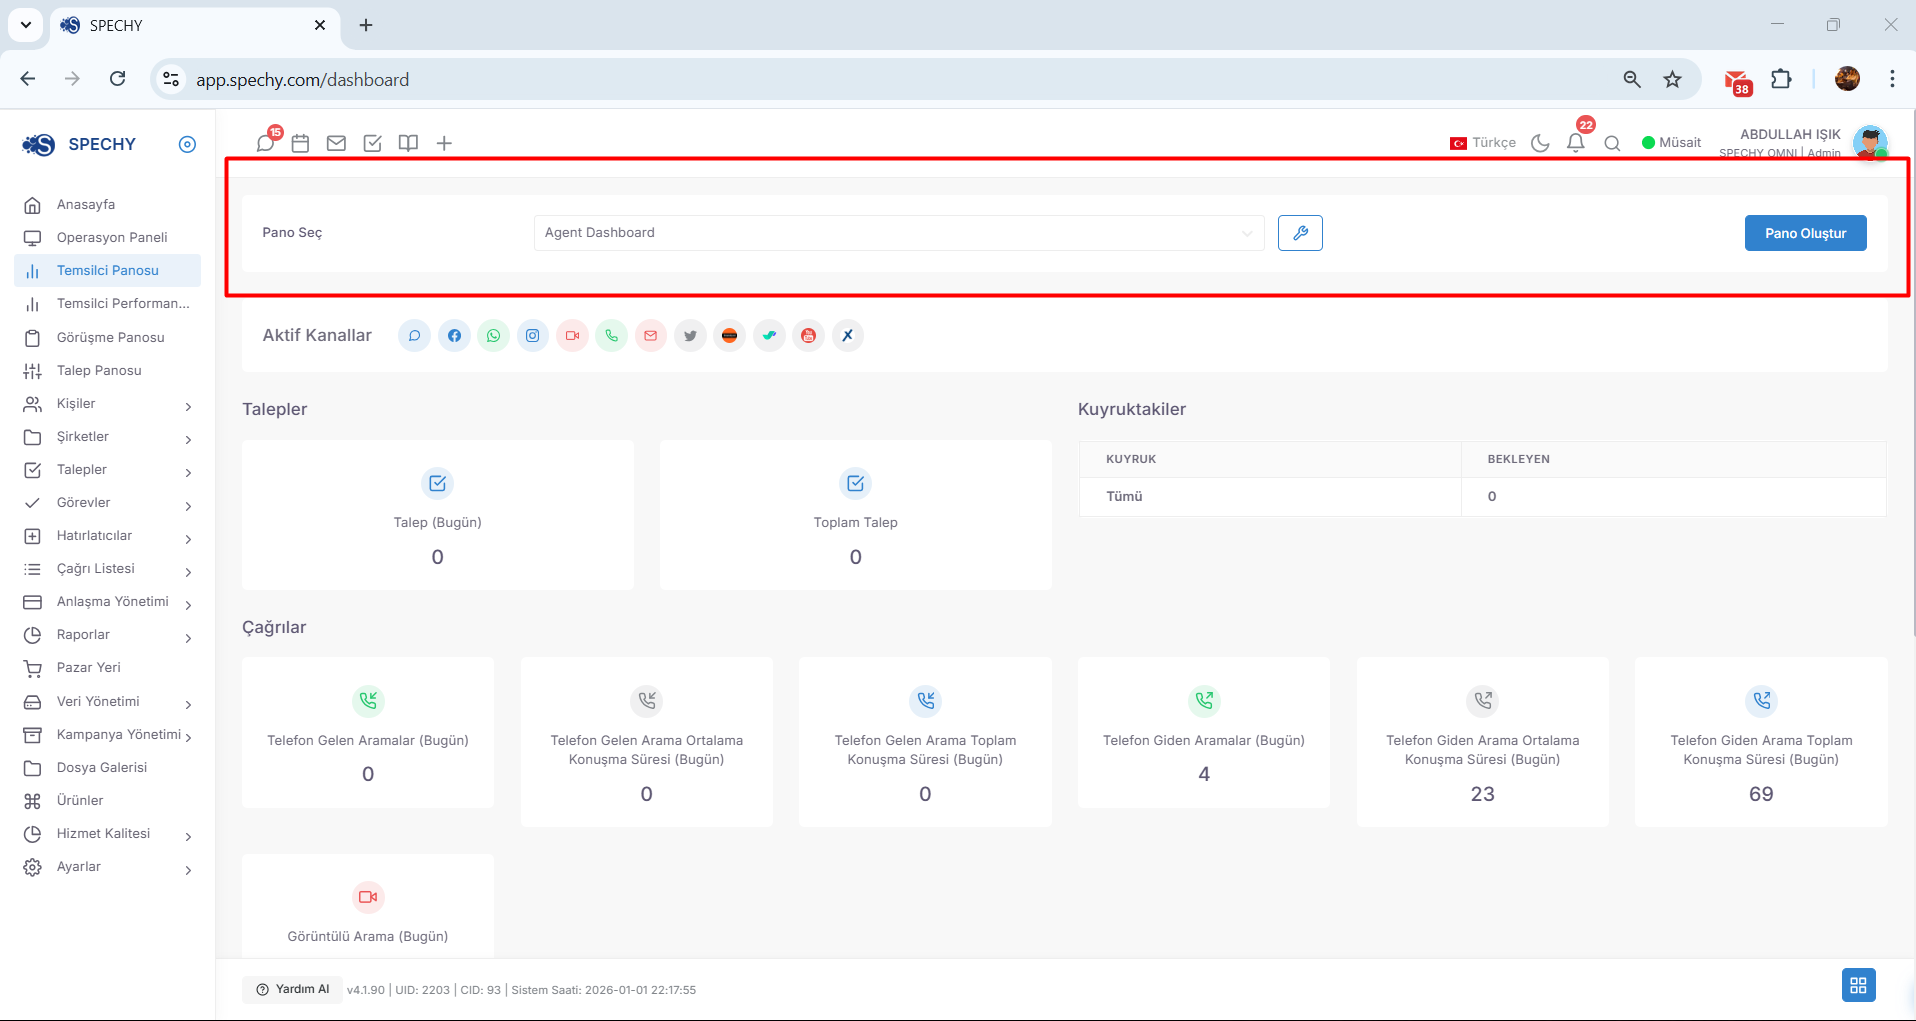
Task: Open the tasks checkmark icon in the top toolbar
Action: click(372, 143)
